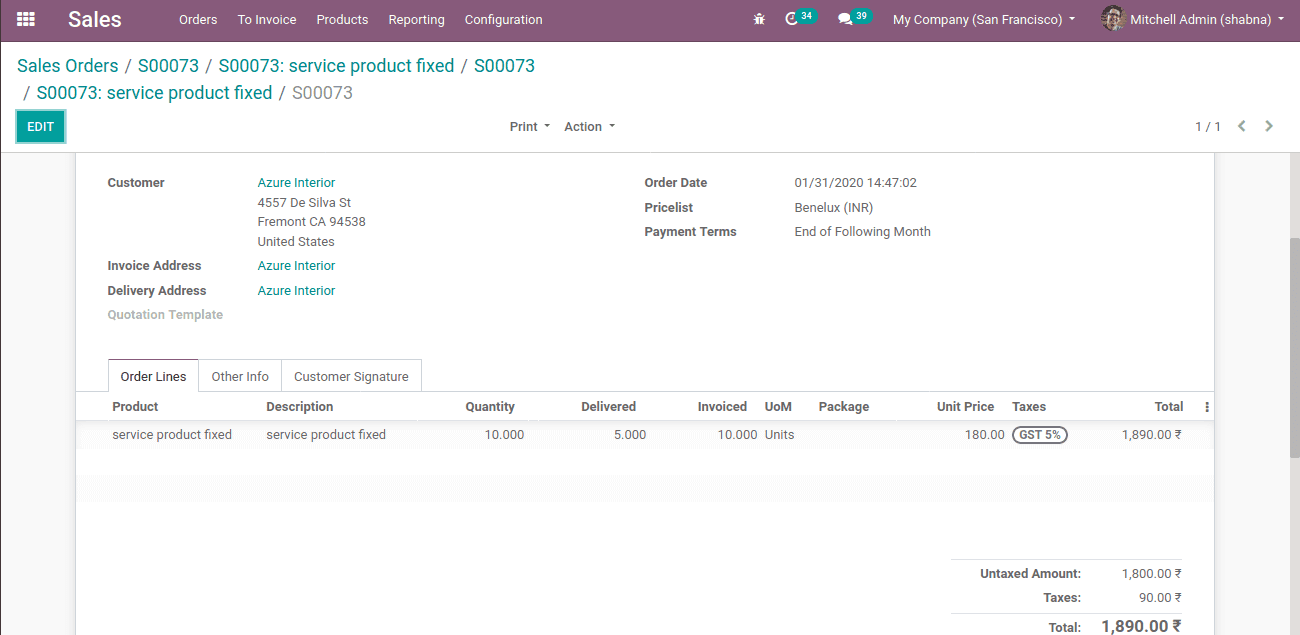
Task: Select the Order Lines tab
Action: [153, 376]
